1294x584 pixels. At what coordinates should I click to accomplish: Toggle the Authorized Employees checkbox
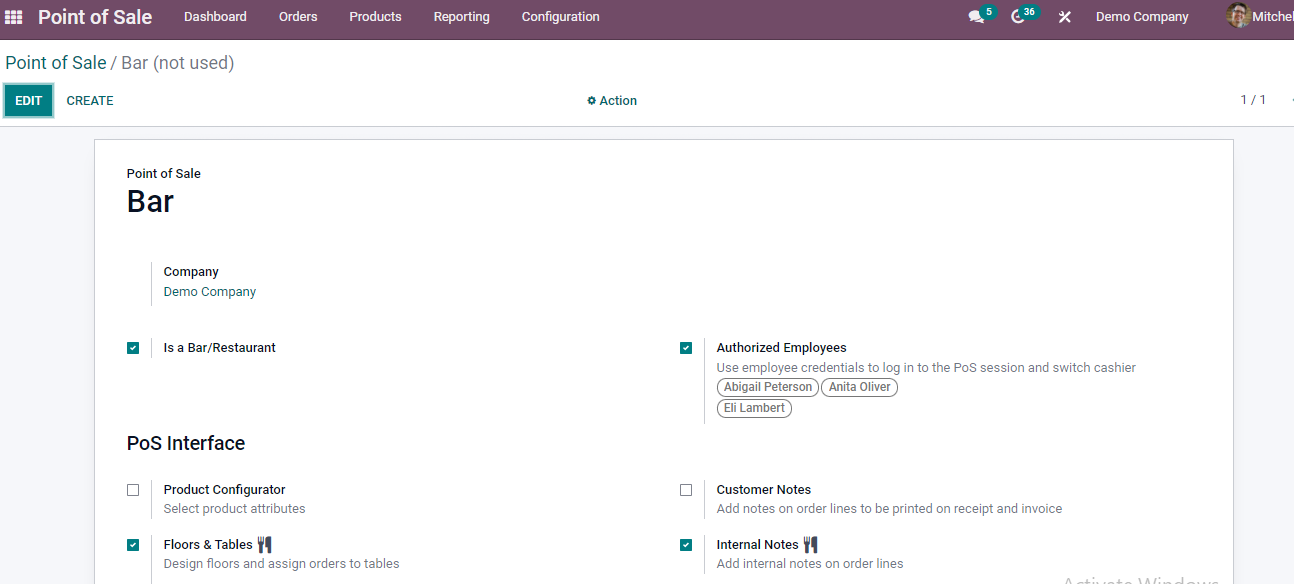tap(686, 348)
